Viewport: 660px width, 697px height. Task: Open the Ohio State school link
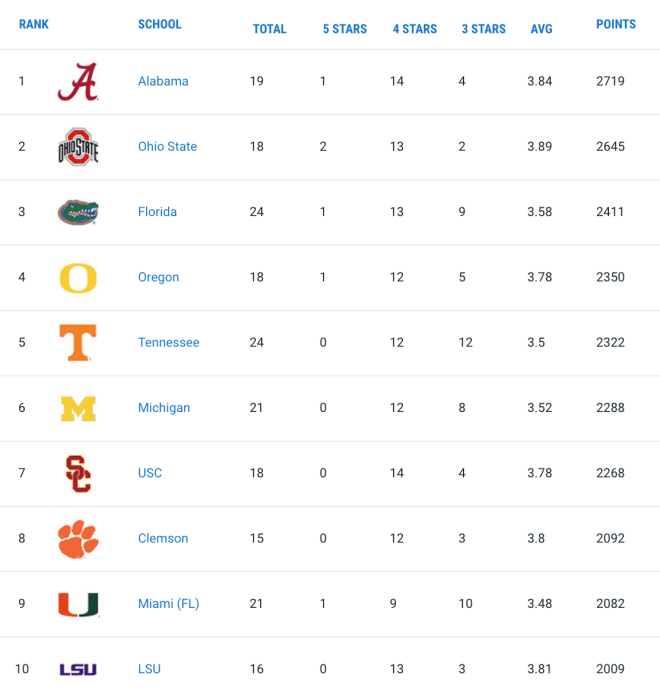168,147
